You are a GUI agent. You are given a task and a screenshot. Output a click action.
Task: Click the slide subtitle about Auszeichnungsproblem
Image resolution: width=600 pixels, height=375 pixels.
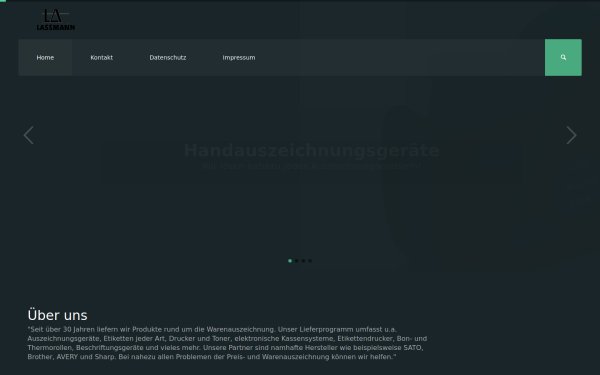coord(311,166)
